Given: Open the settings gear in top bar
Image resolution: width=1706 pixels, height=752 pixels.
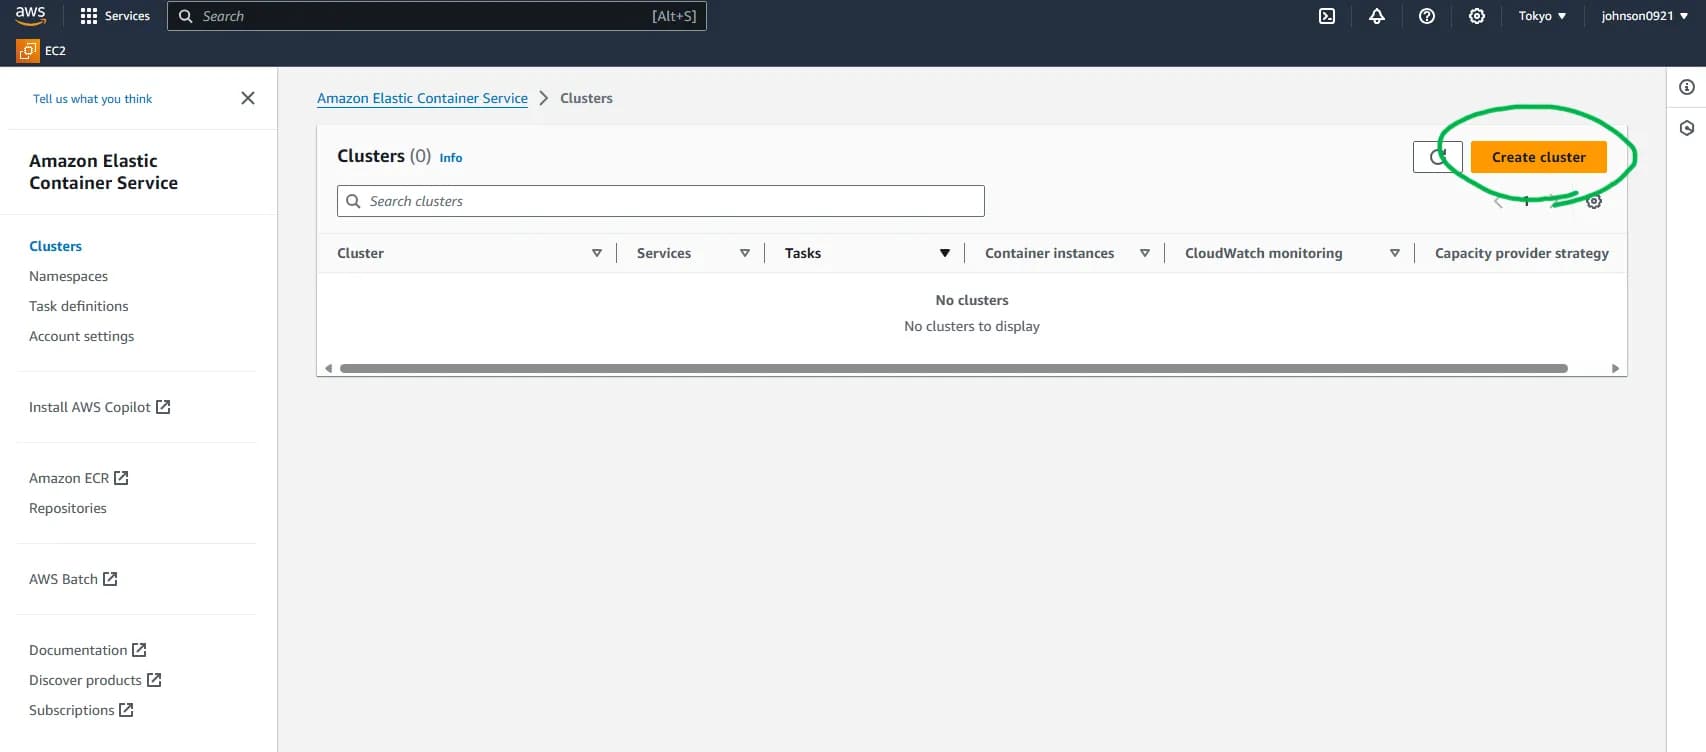Looking at the screenshot, I should [x=1477, y=16].
